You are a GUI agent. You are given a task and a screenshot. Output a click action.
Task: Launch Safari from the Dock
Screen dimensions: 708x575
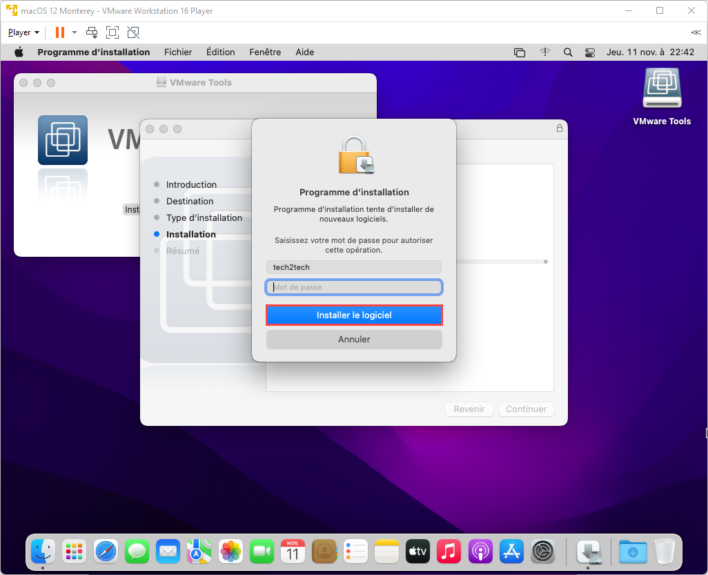[x=106, y=550]
